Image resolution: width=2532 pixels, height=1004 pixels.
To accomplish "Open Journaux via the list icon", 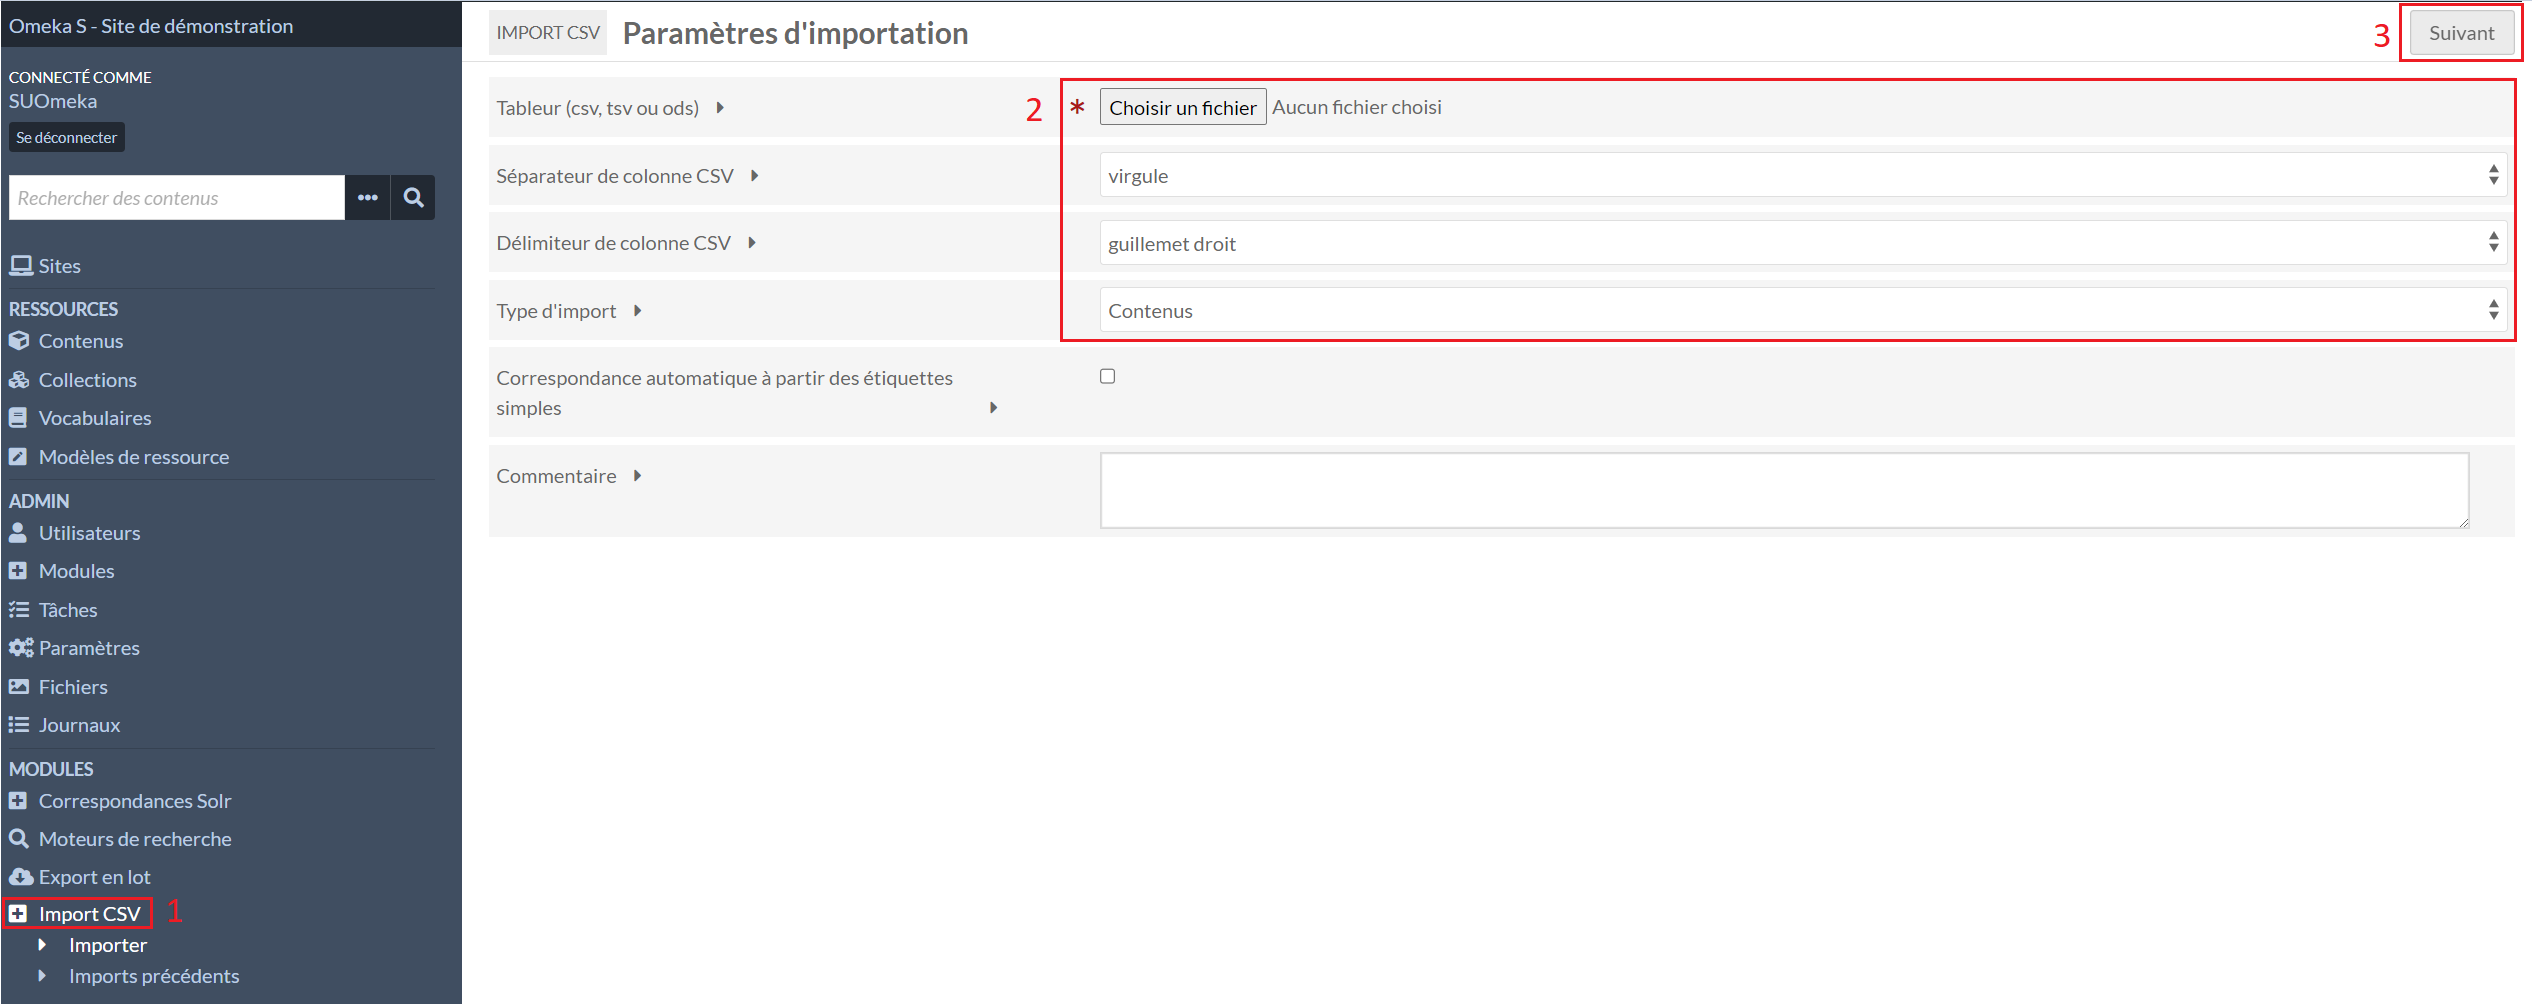I will click(20, 724).
